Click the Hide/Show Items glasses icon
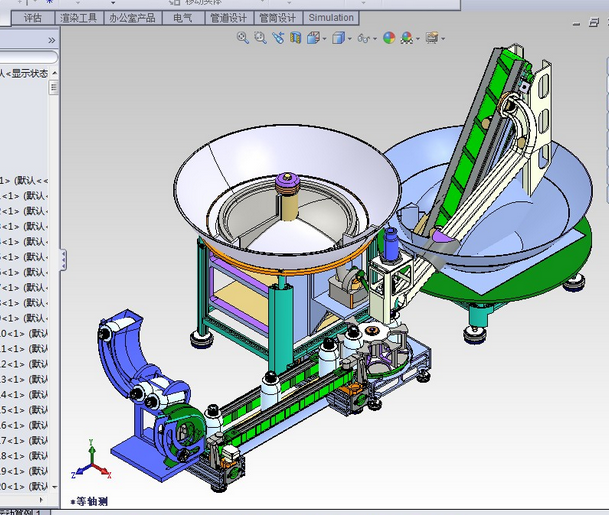Viewport: 609px width, 515px height. [x=364, y=38]
